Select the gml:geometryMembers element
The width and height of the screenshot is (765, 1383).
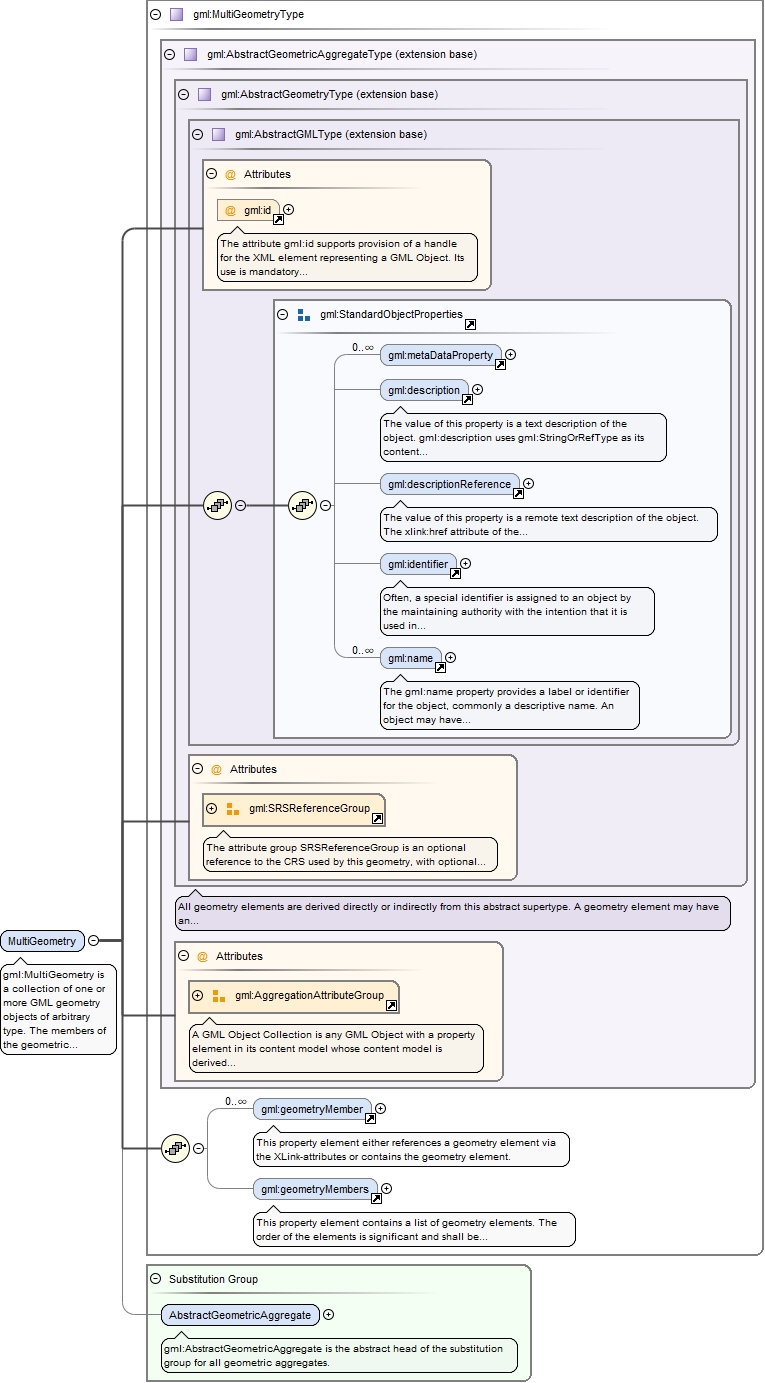[x=316, y=1189]
